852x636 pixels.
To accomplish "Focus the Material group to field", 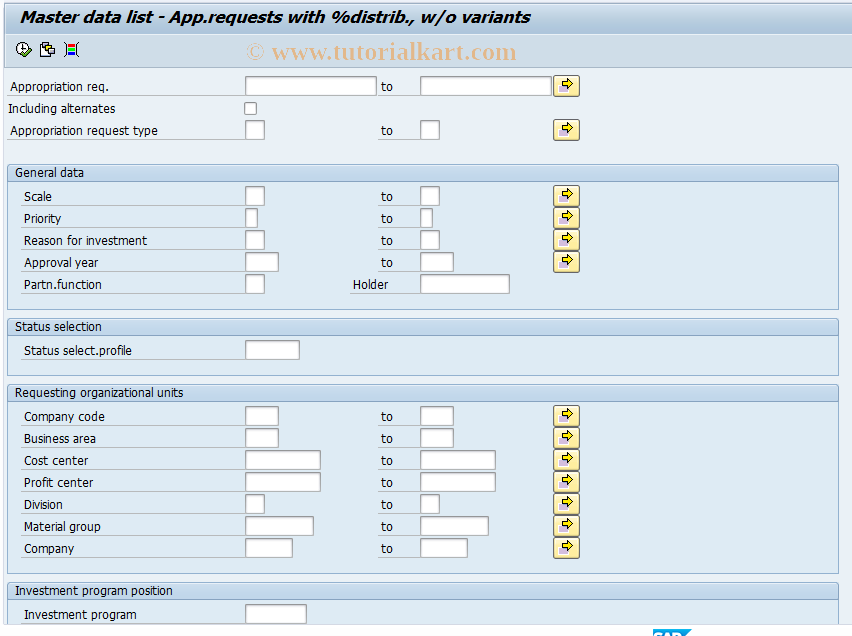I will click(x=454, y=526).
